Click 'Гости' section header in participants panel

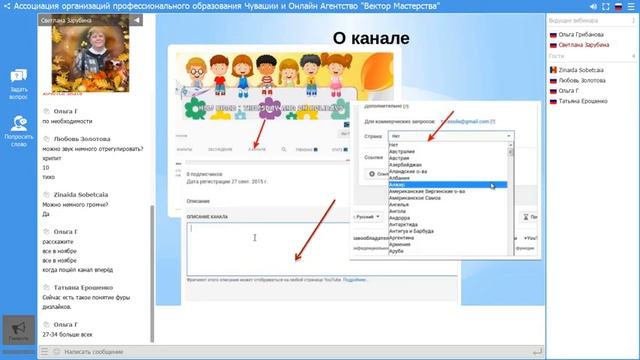[556, 56]
